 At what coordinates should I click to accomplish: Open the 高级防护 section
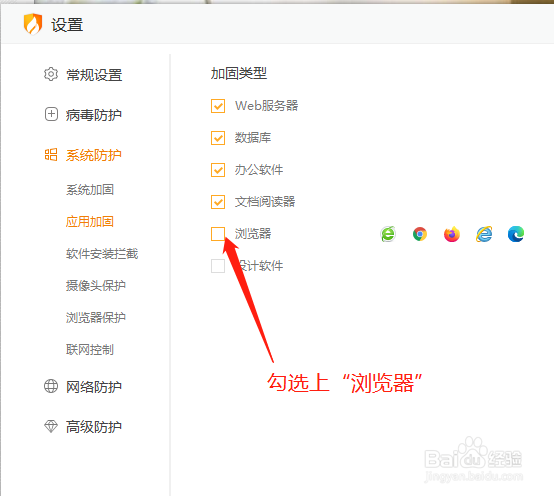point(94,427)
